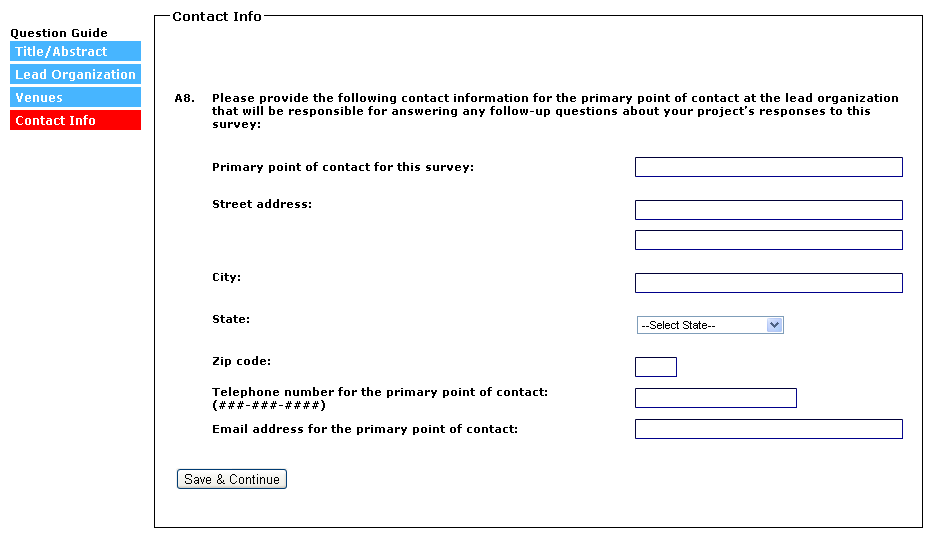Click the second street address line
The height and width of the screenshot is (539, 932).
(x=768, y=240)
